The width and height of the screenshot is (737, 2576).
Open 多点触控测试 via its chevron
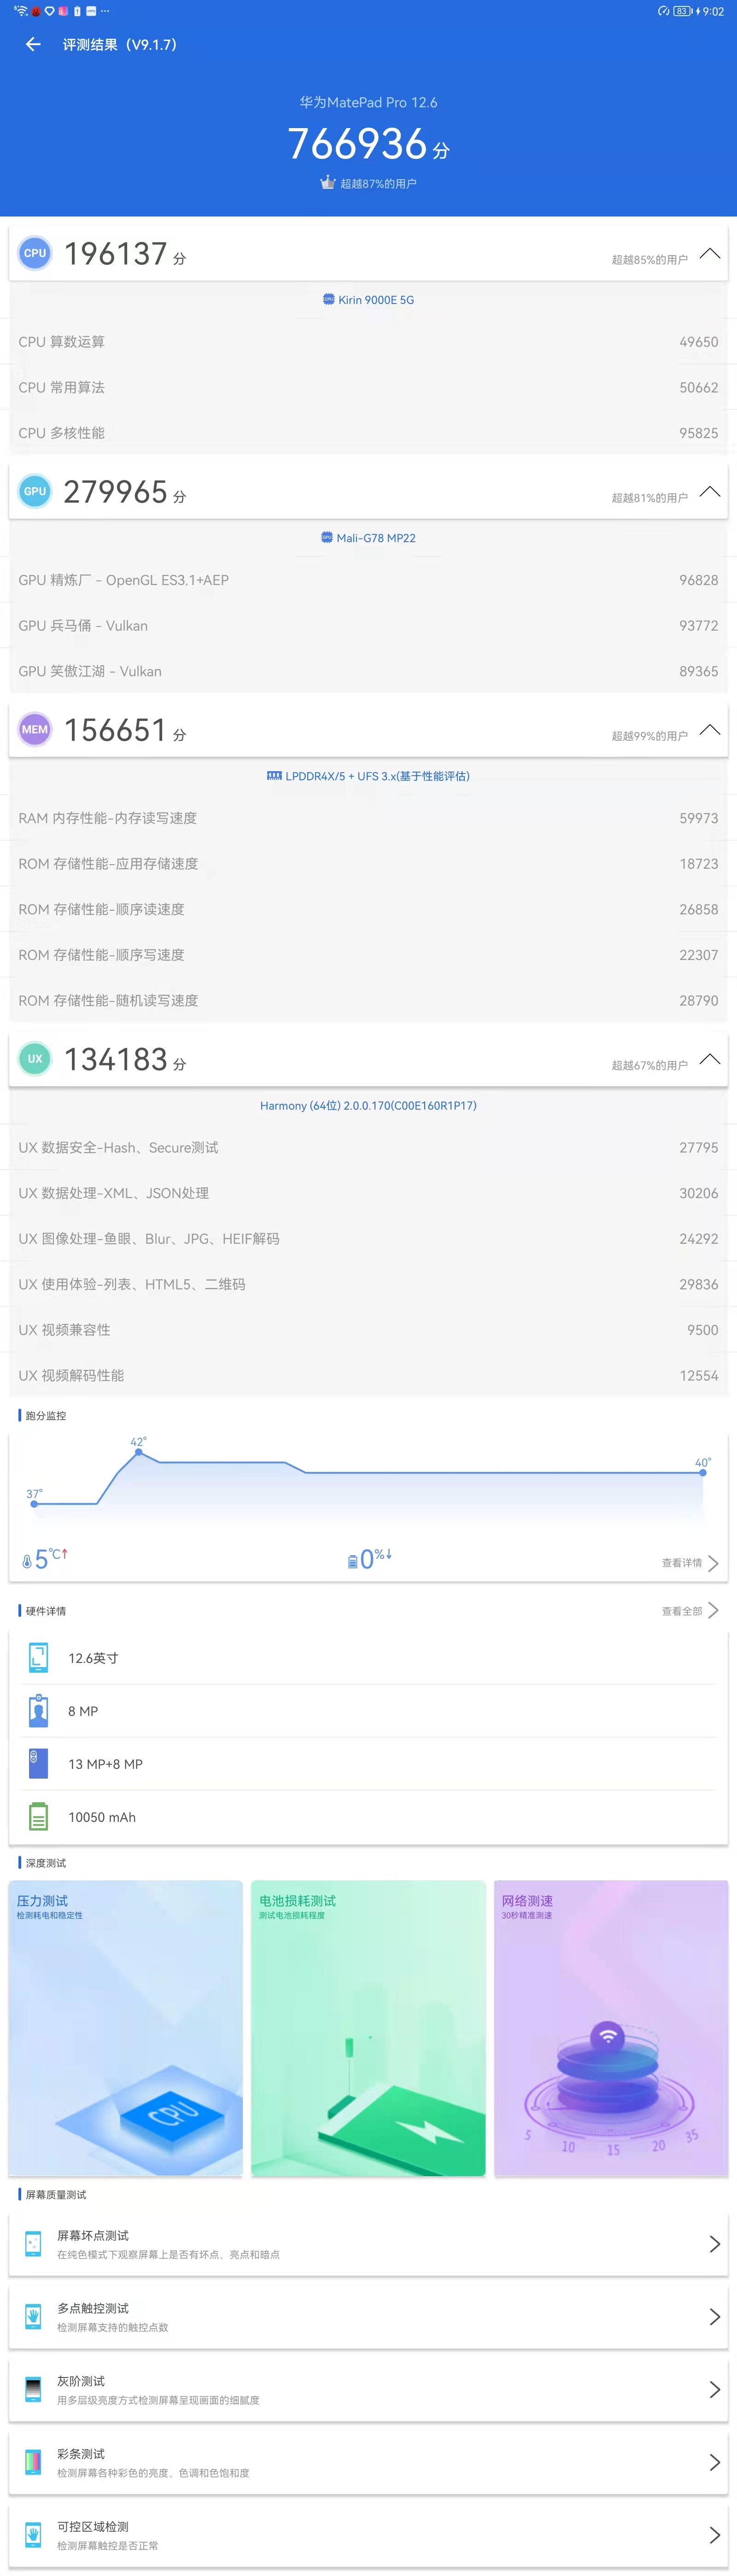pyautogui.click(x=714, y=2316)
